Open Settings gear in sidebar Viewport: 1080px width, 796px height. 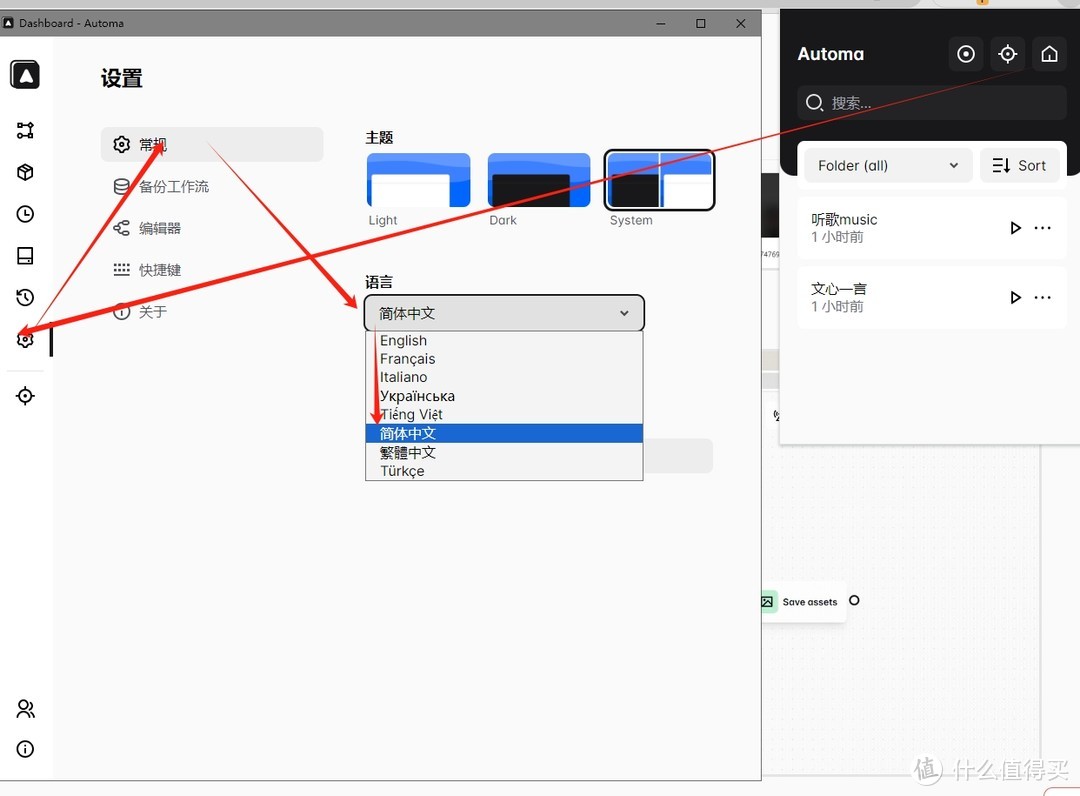point(25,339)
